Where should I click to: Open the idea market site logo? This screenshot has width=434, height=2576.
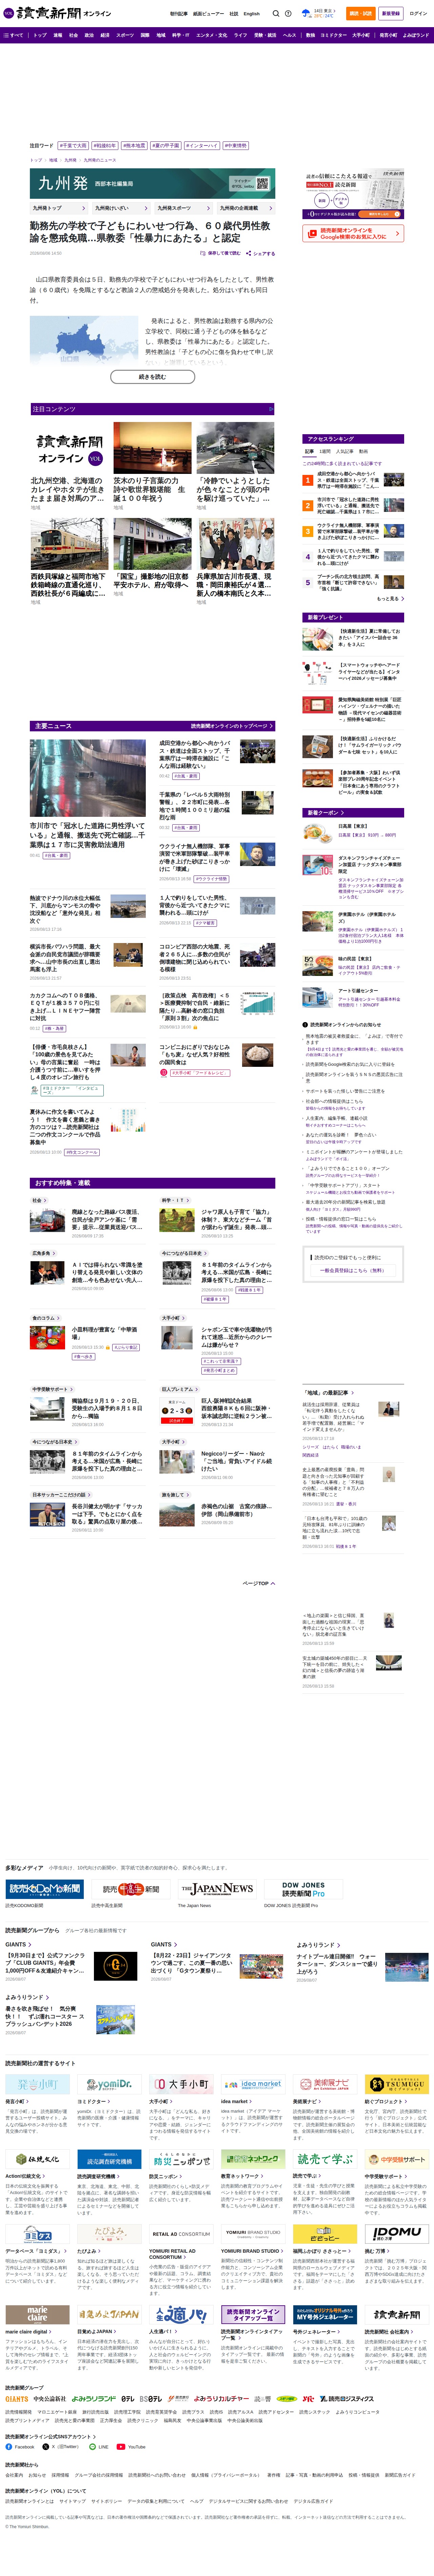253,2084
